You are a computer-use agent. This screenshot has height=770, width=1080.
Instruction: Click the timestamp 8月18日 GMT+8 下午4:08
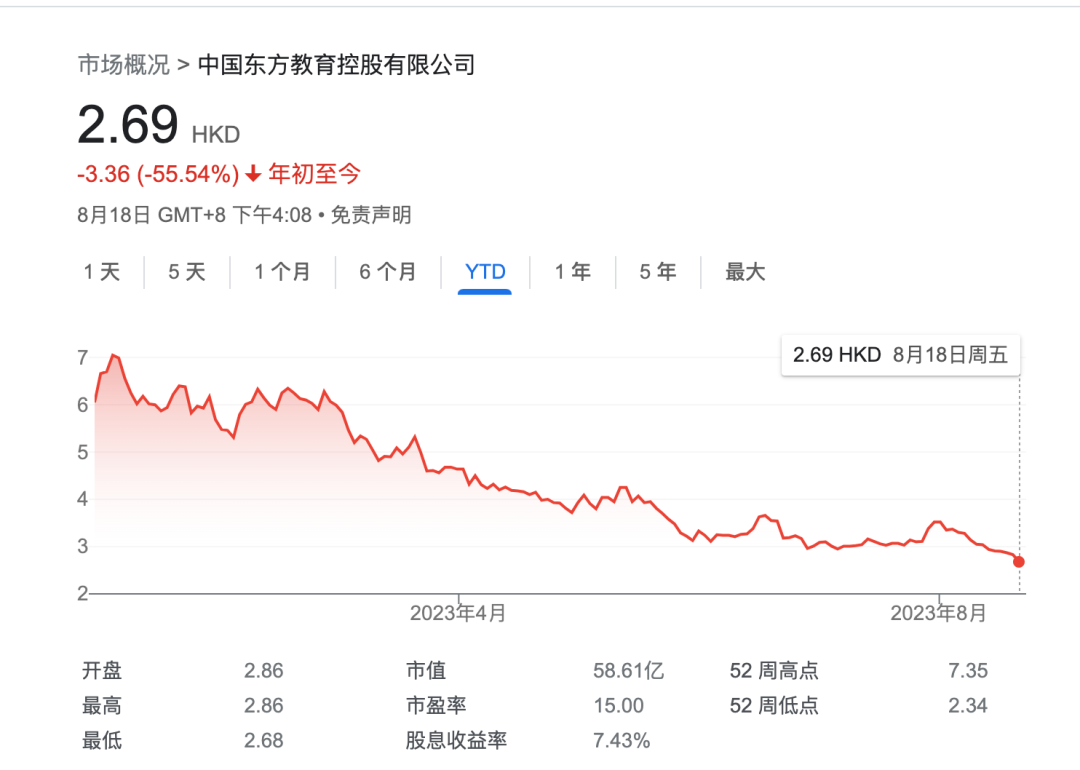pos(195,215)
